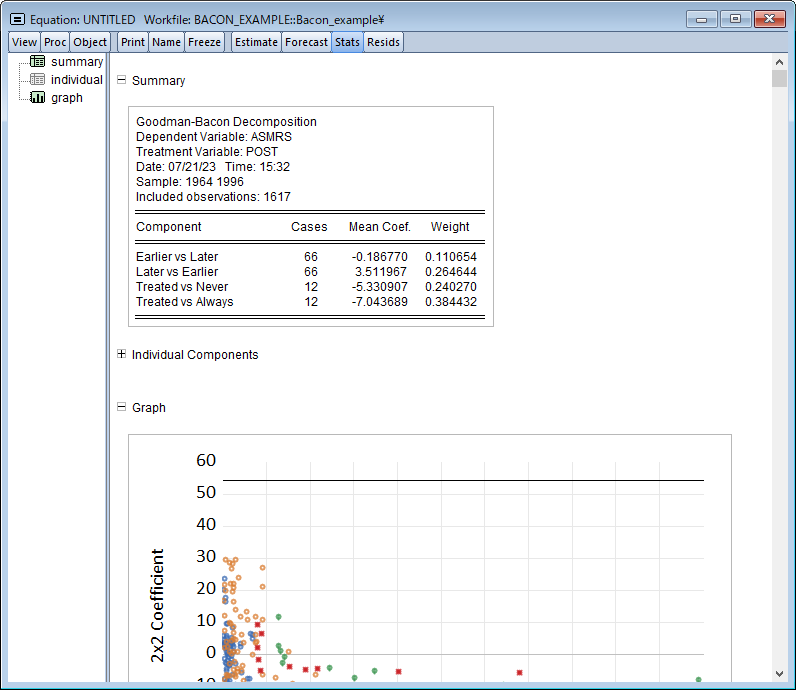
Task: Select individual node in the tree
Action: (x=77, y=80)
